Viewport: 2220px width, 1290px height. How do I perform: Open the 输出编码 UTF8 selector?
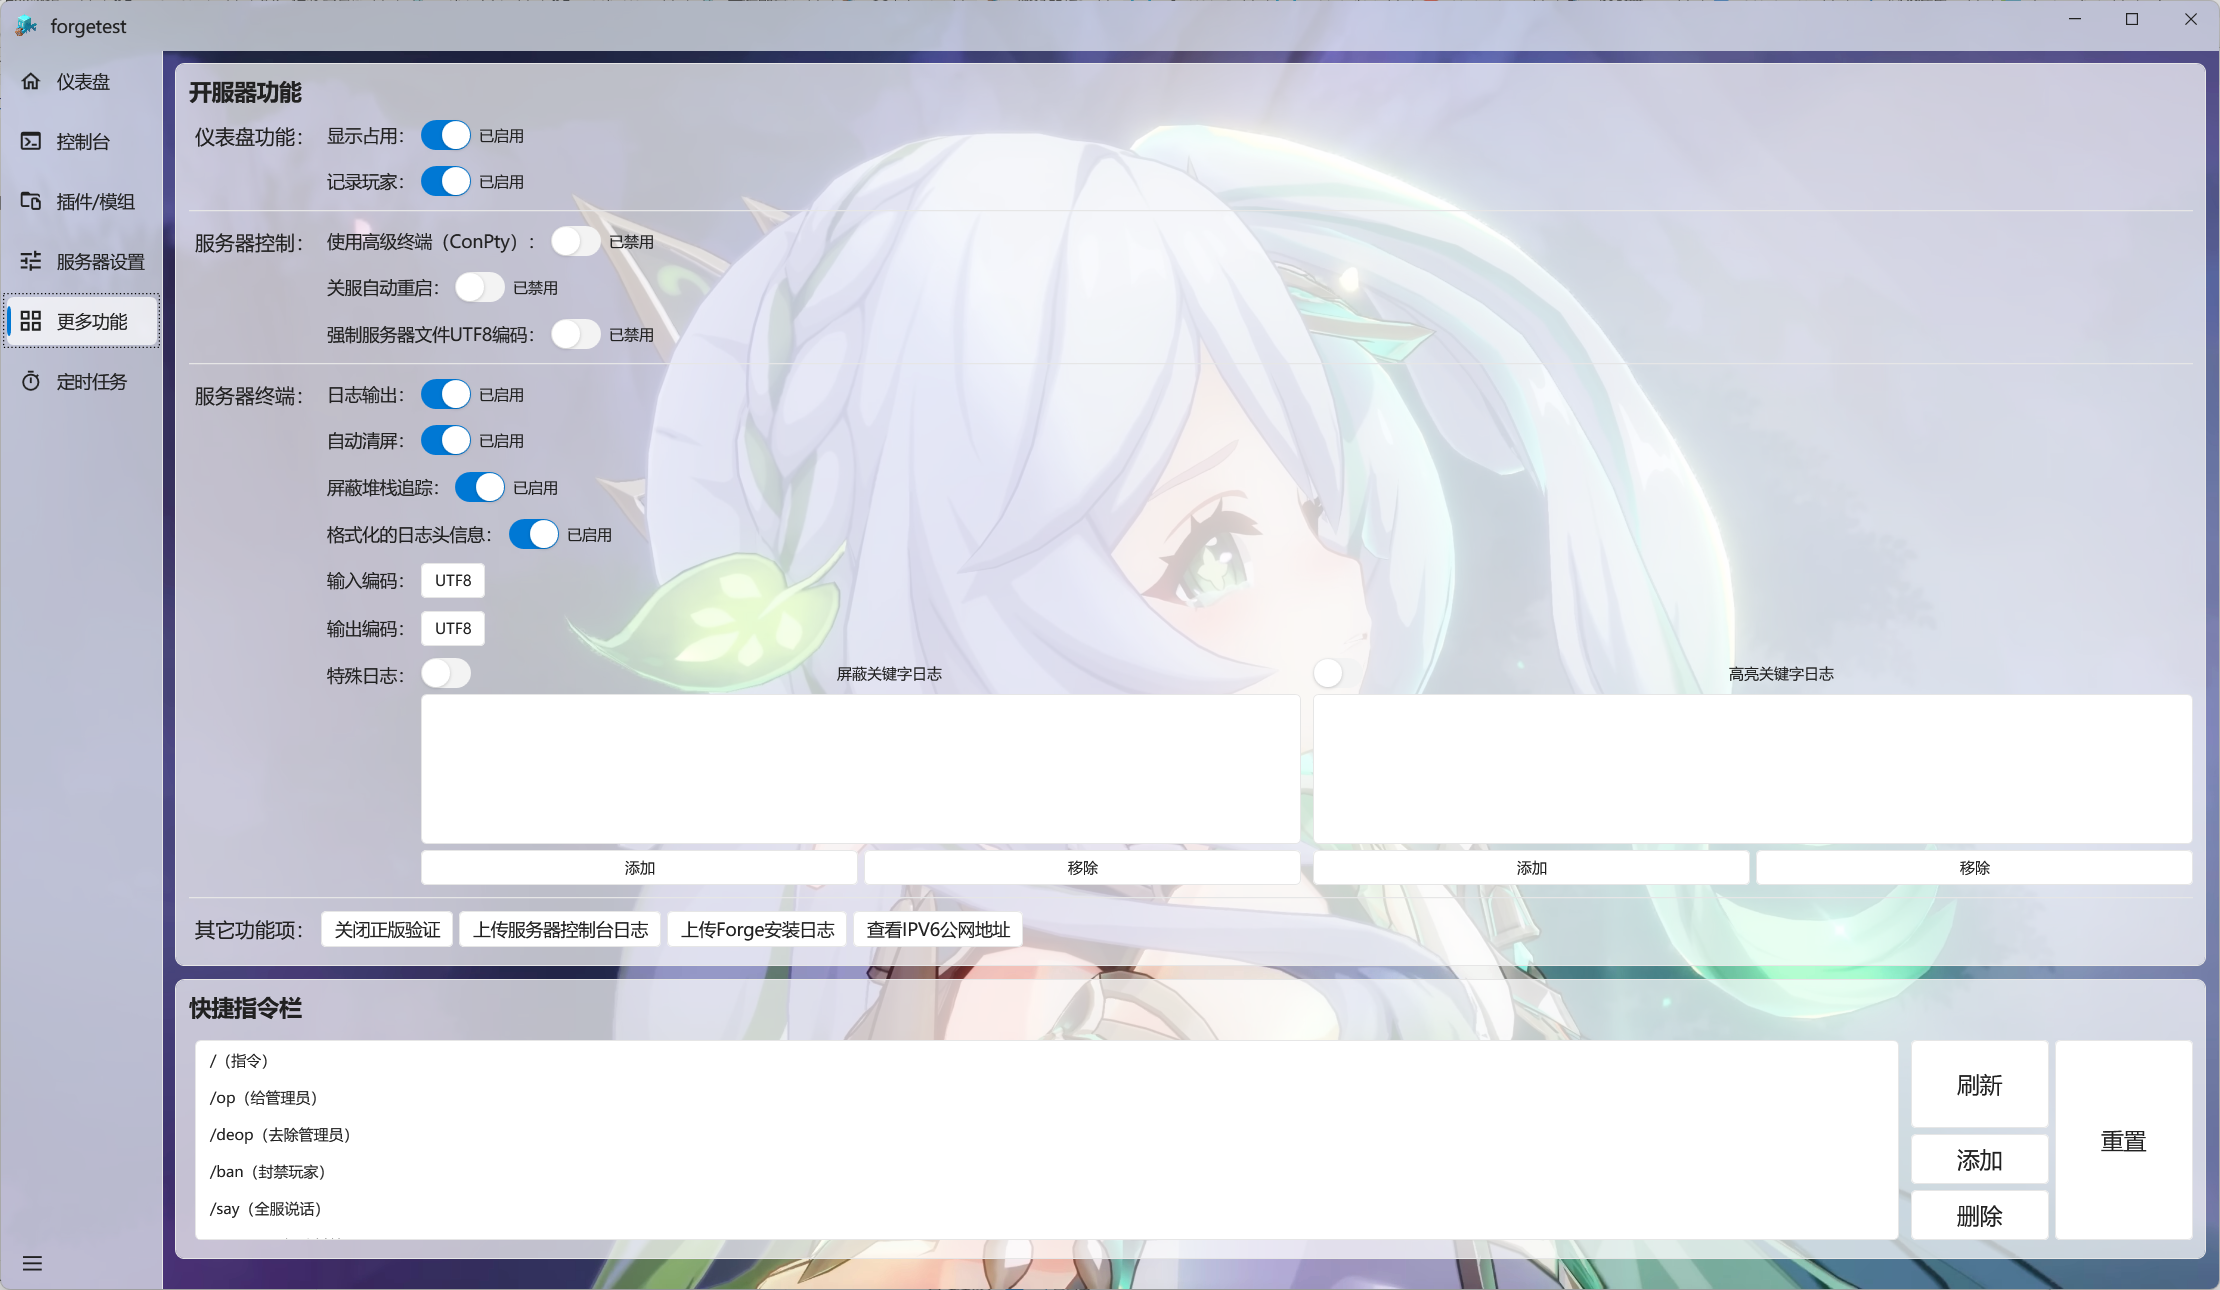click(x=453, y=628)
